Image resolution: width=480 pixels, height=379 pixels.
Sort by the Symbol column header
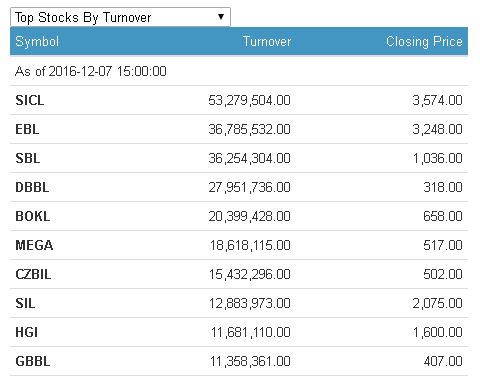pyautogui.click(x=37, y=42)
